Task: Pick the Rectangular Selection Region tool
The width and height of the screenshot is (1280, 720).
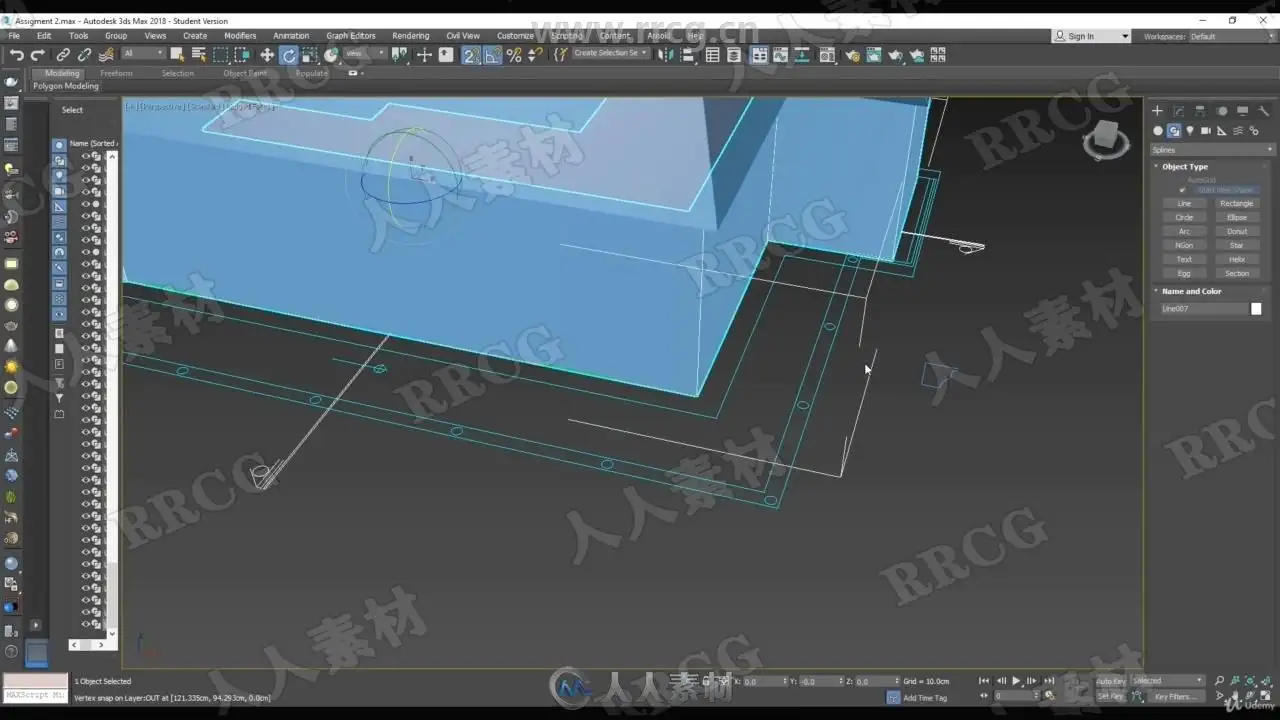Action: pos(220,55)
